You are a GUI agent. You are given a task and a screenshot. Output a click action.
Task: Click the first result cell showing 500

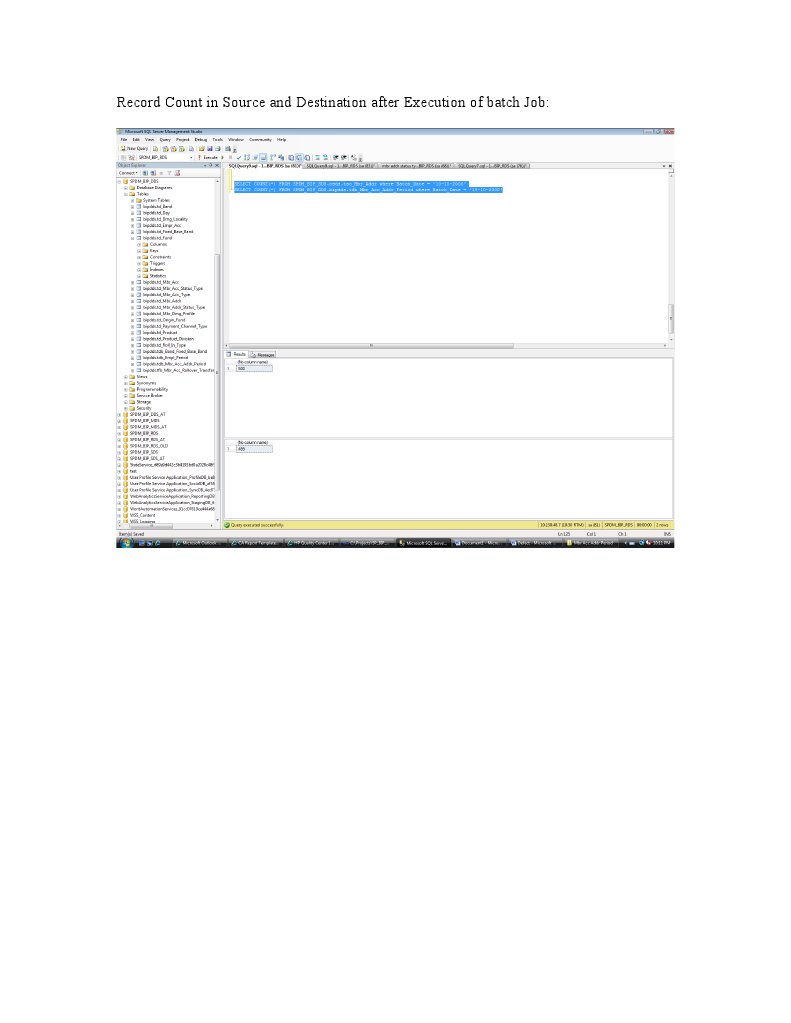254,369
